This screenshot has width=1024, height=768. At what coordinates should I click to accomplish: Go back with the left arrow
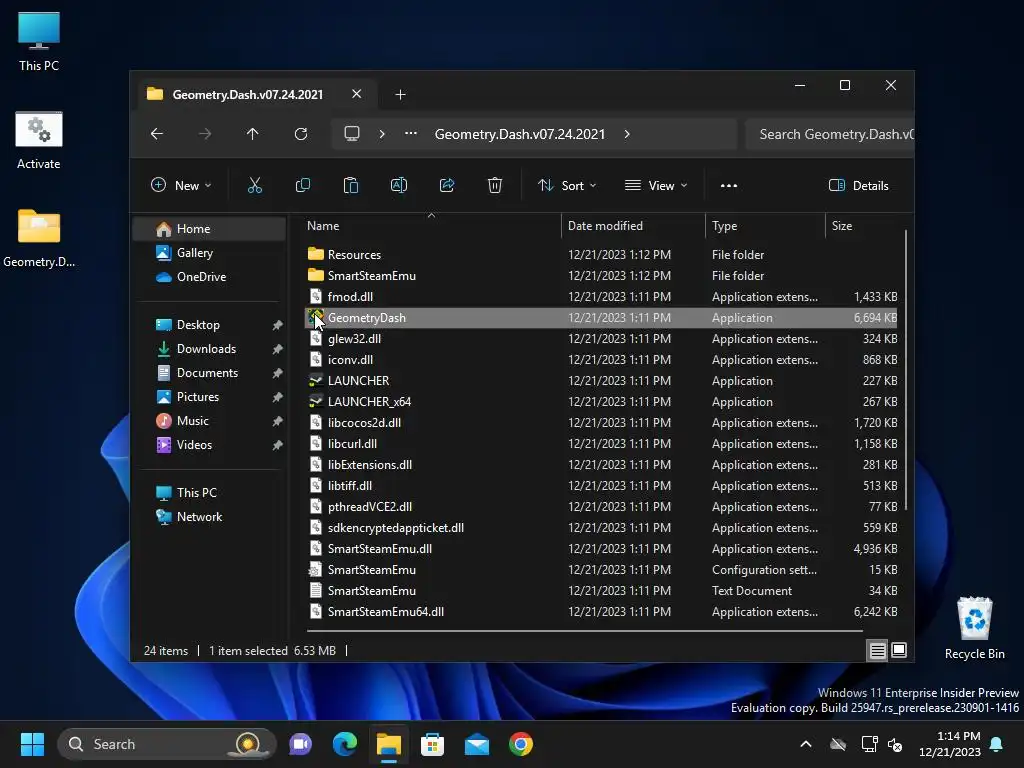click(157, 134)
